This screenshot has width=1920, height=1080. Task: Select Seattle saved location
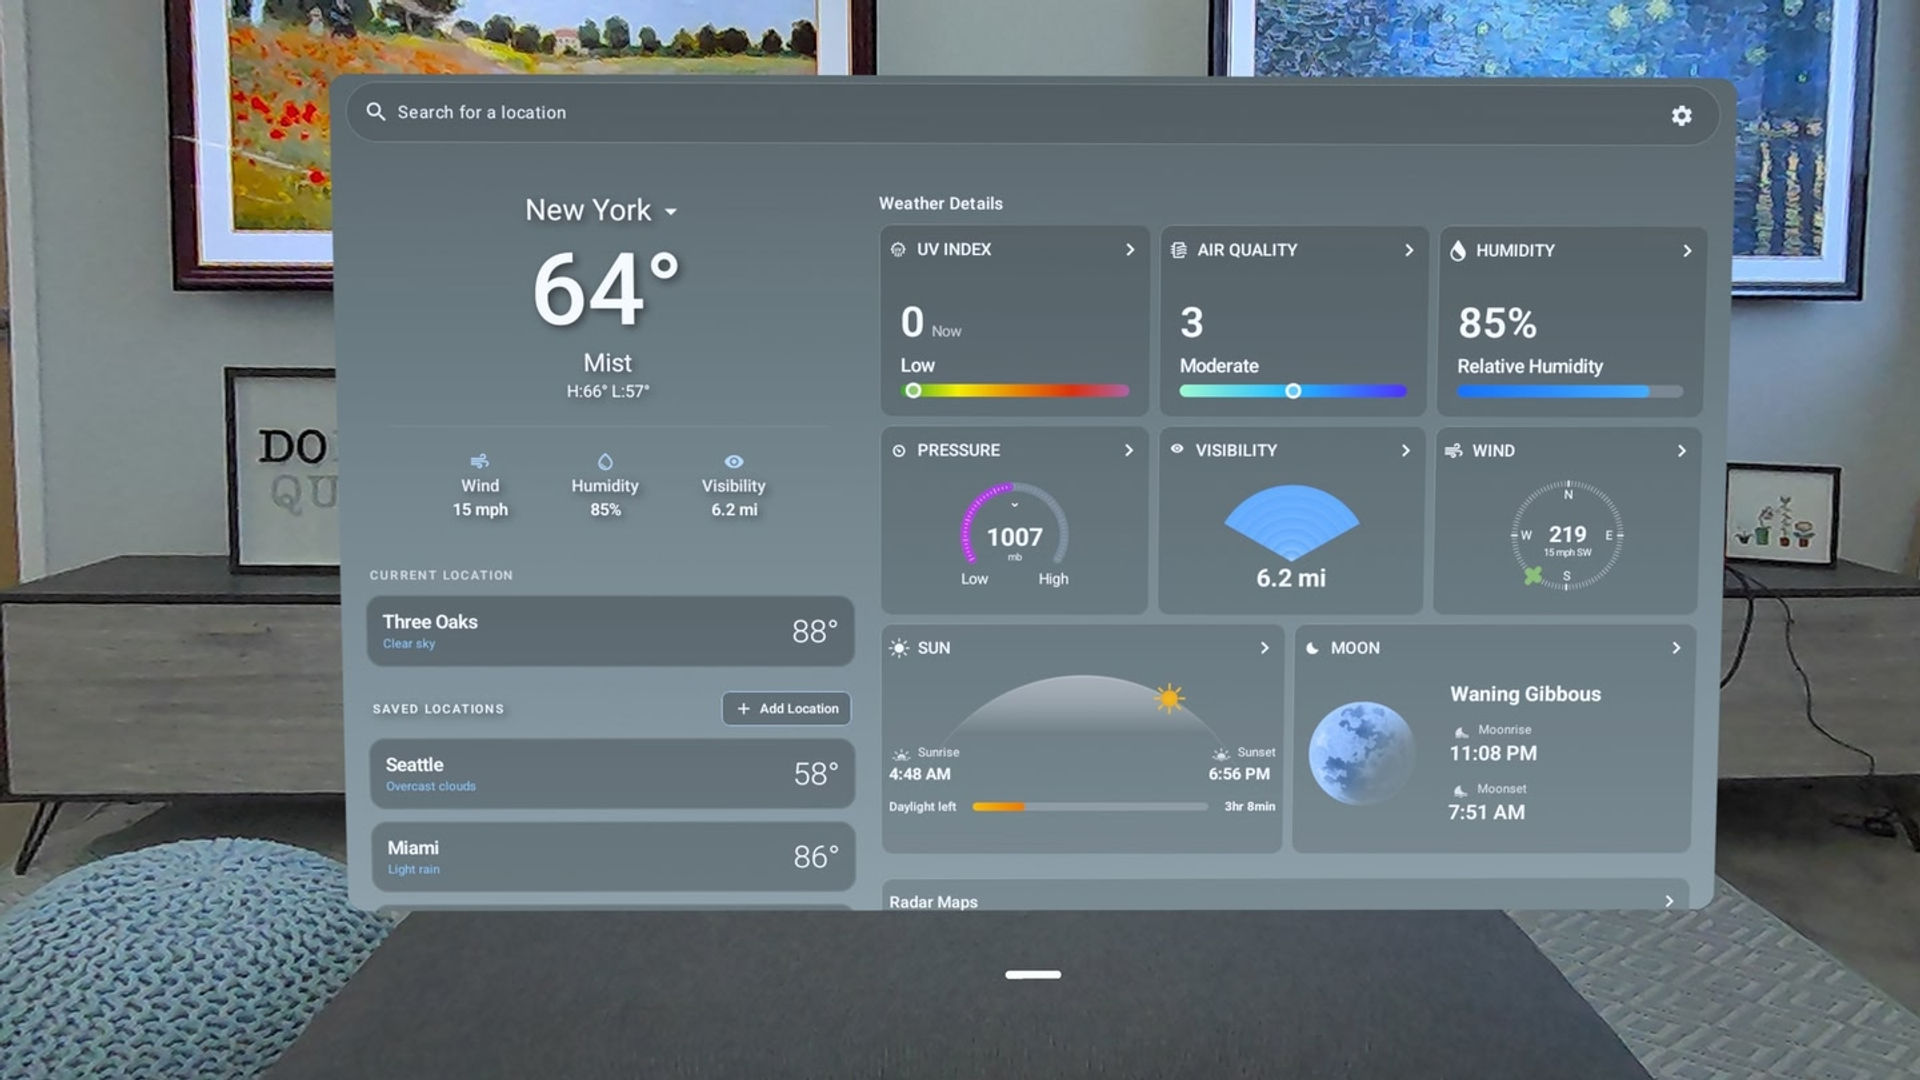[x=612, y=774]
